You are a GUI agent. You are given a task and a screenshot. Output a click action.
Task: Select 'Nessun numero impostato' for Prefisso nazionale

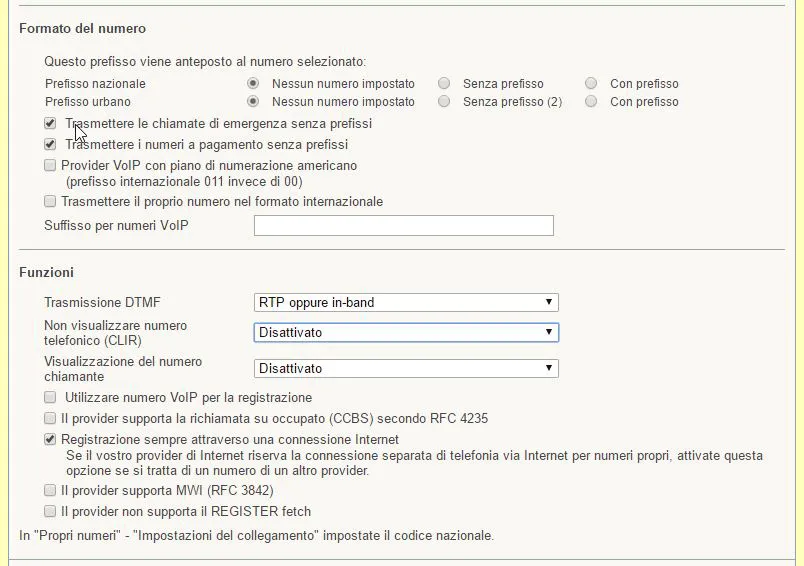pyautogui.click(x=253, y=84)
